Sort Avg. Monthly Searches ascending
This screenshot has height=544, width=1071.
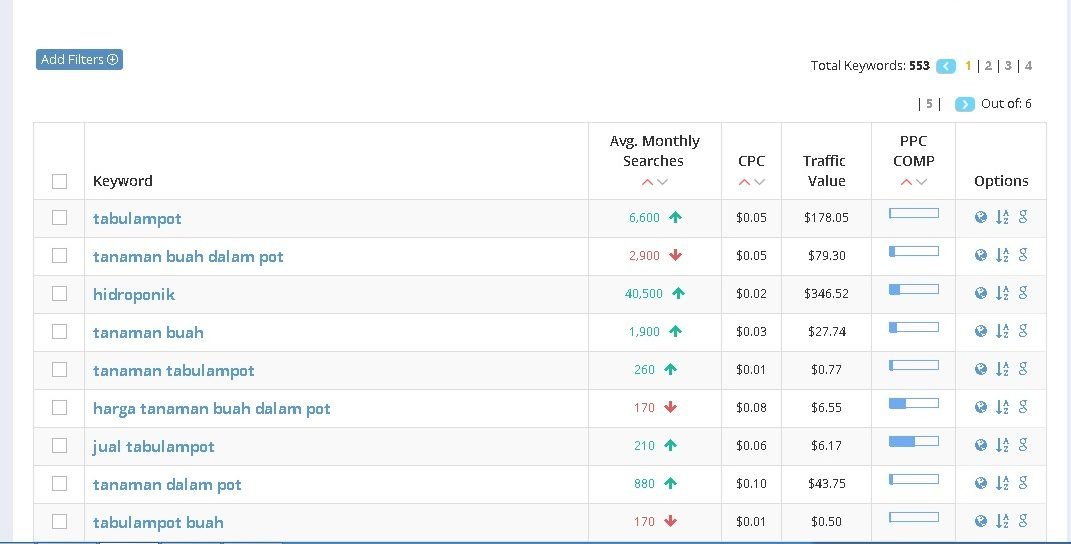pos(647,182)
